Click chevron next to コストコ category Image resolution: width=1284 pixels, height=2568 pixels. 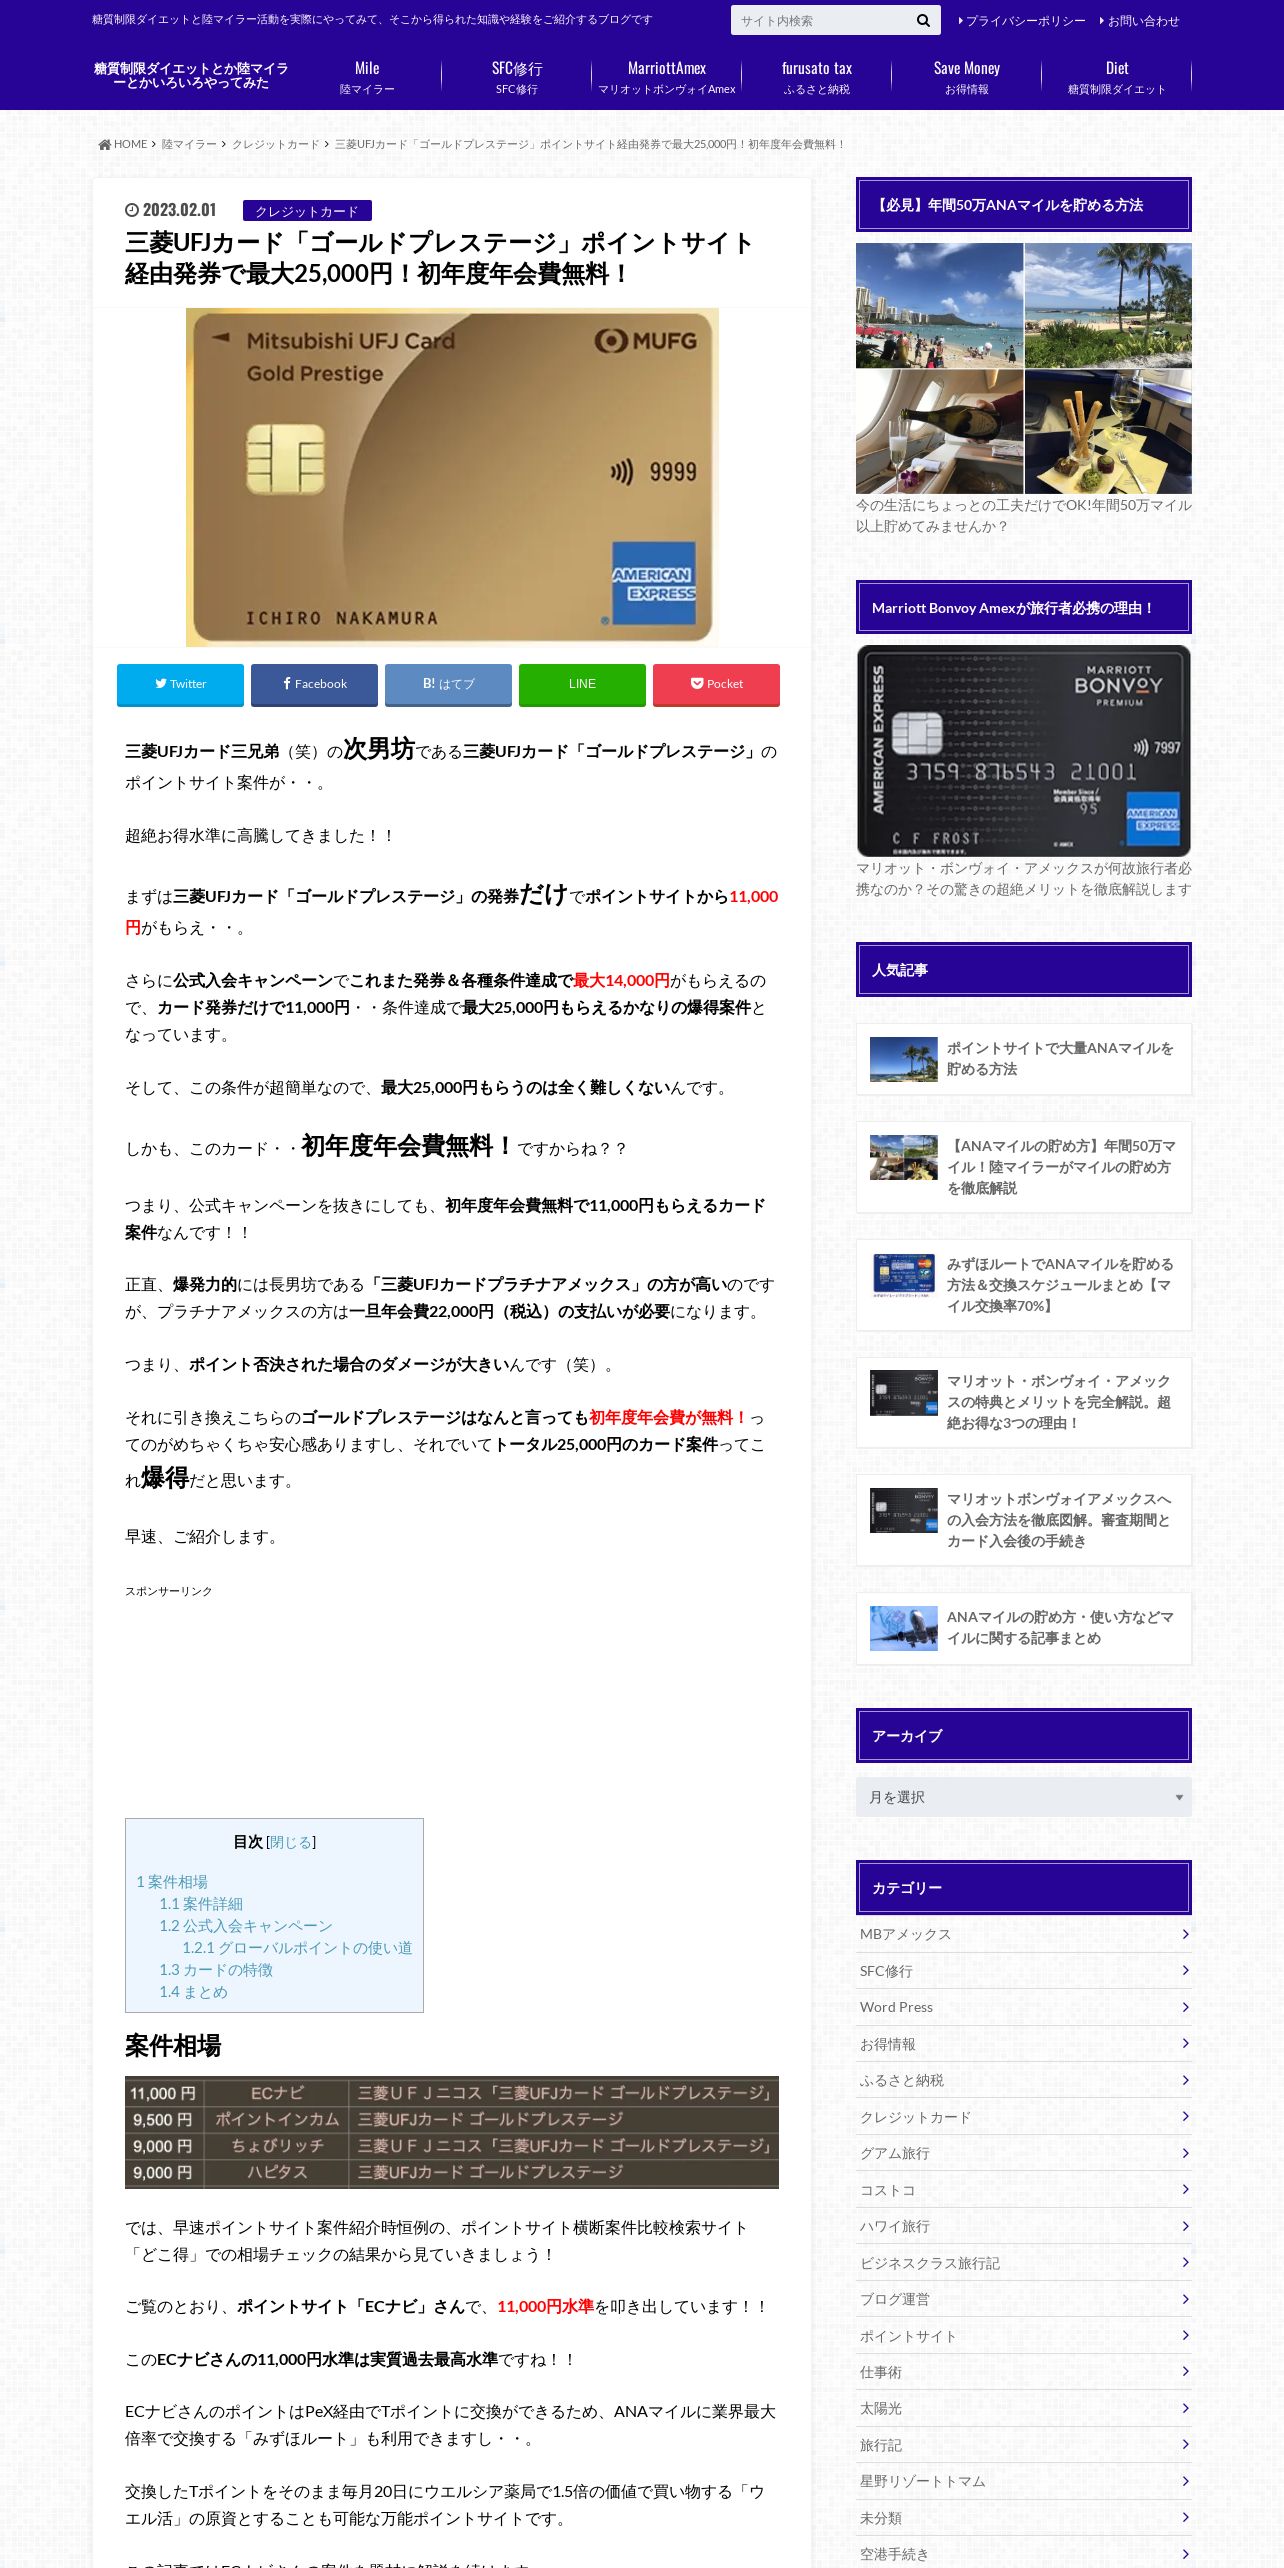(x=1185, y=2189)
